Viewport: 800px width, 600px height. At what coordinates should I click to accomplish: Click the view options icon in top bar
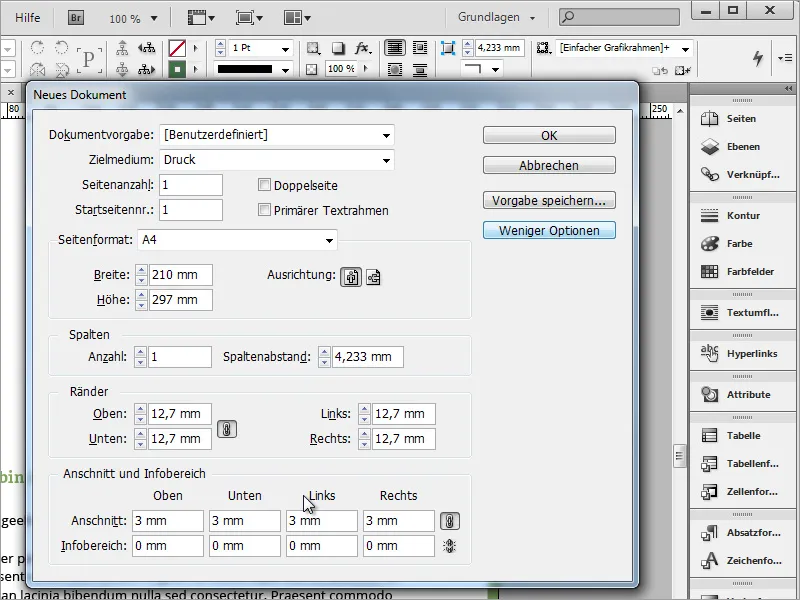[201, 18]
